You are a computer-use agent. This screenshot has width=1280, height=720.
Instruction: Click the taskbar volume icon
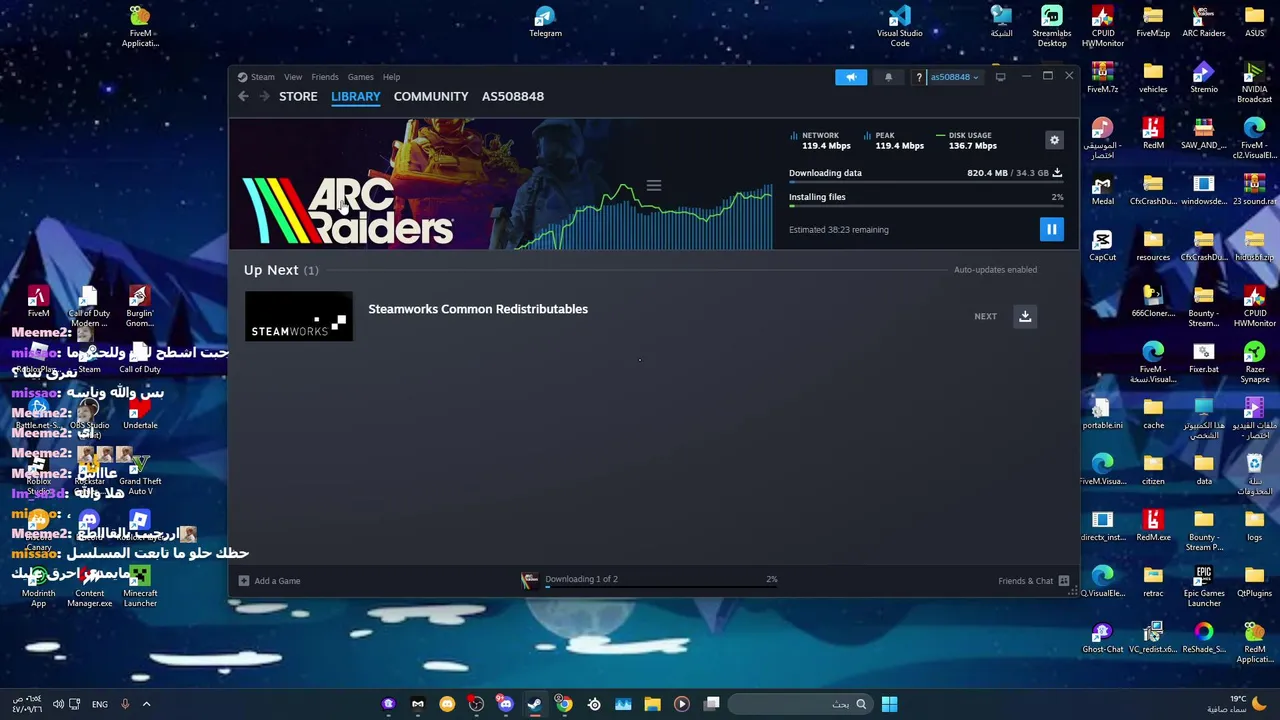(58, 704)
